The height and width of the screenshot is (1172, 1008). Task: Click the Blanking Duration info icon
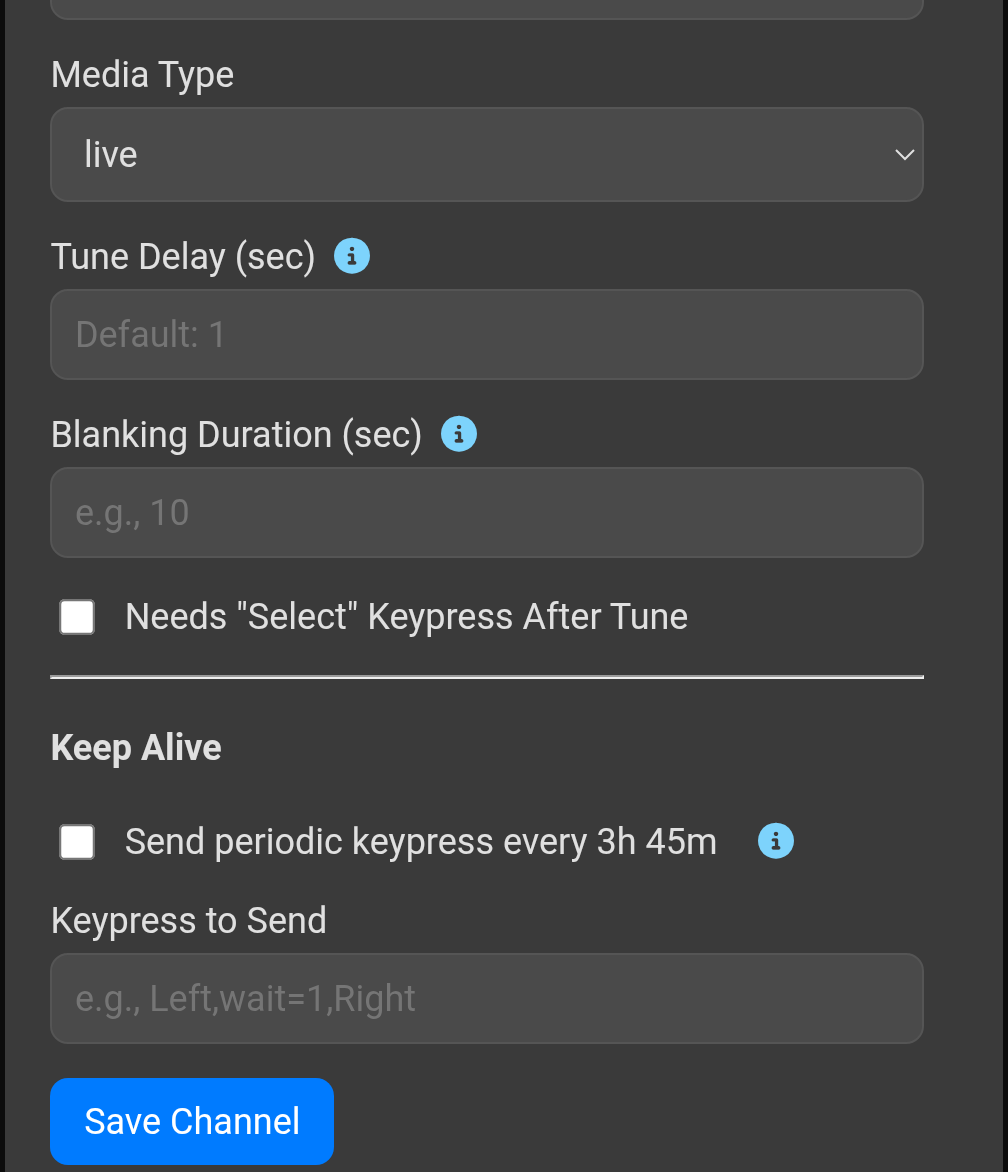459,435
